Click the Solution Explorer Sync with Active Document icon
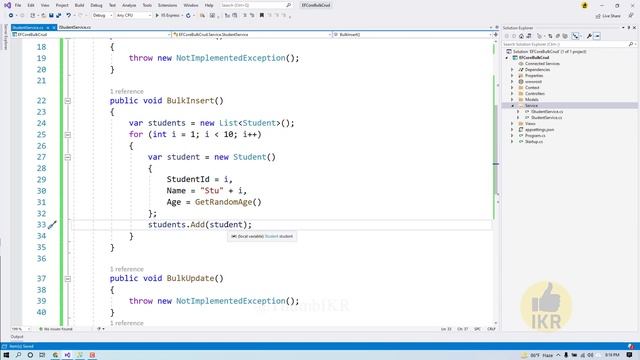The width and height of the screenshot is (640, 360). 550,36
